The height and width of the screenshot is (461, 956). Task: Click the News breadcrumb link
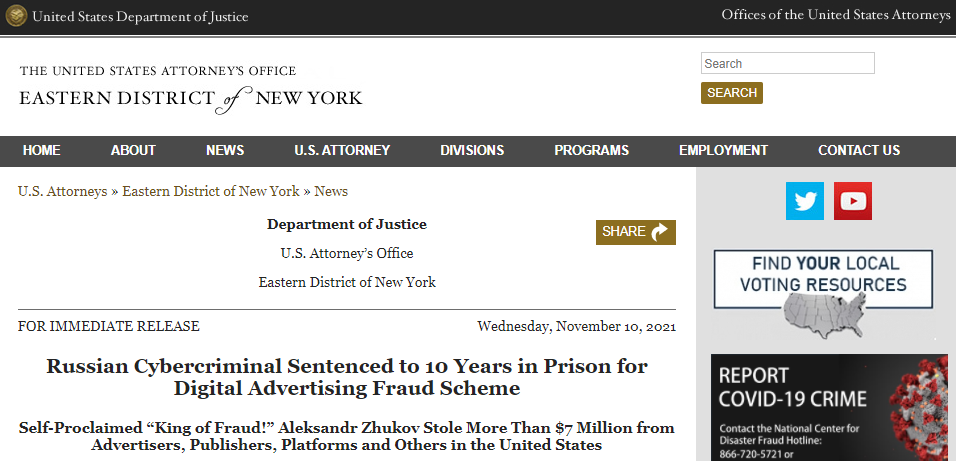pyautogui.click(x=331, y=191)
